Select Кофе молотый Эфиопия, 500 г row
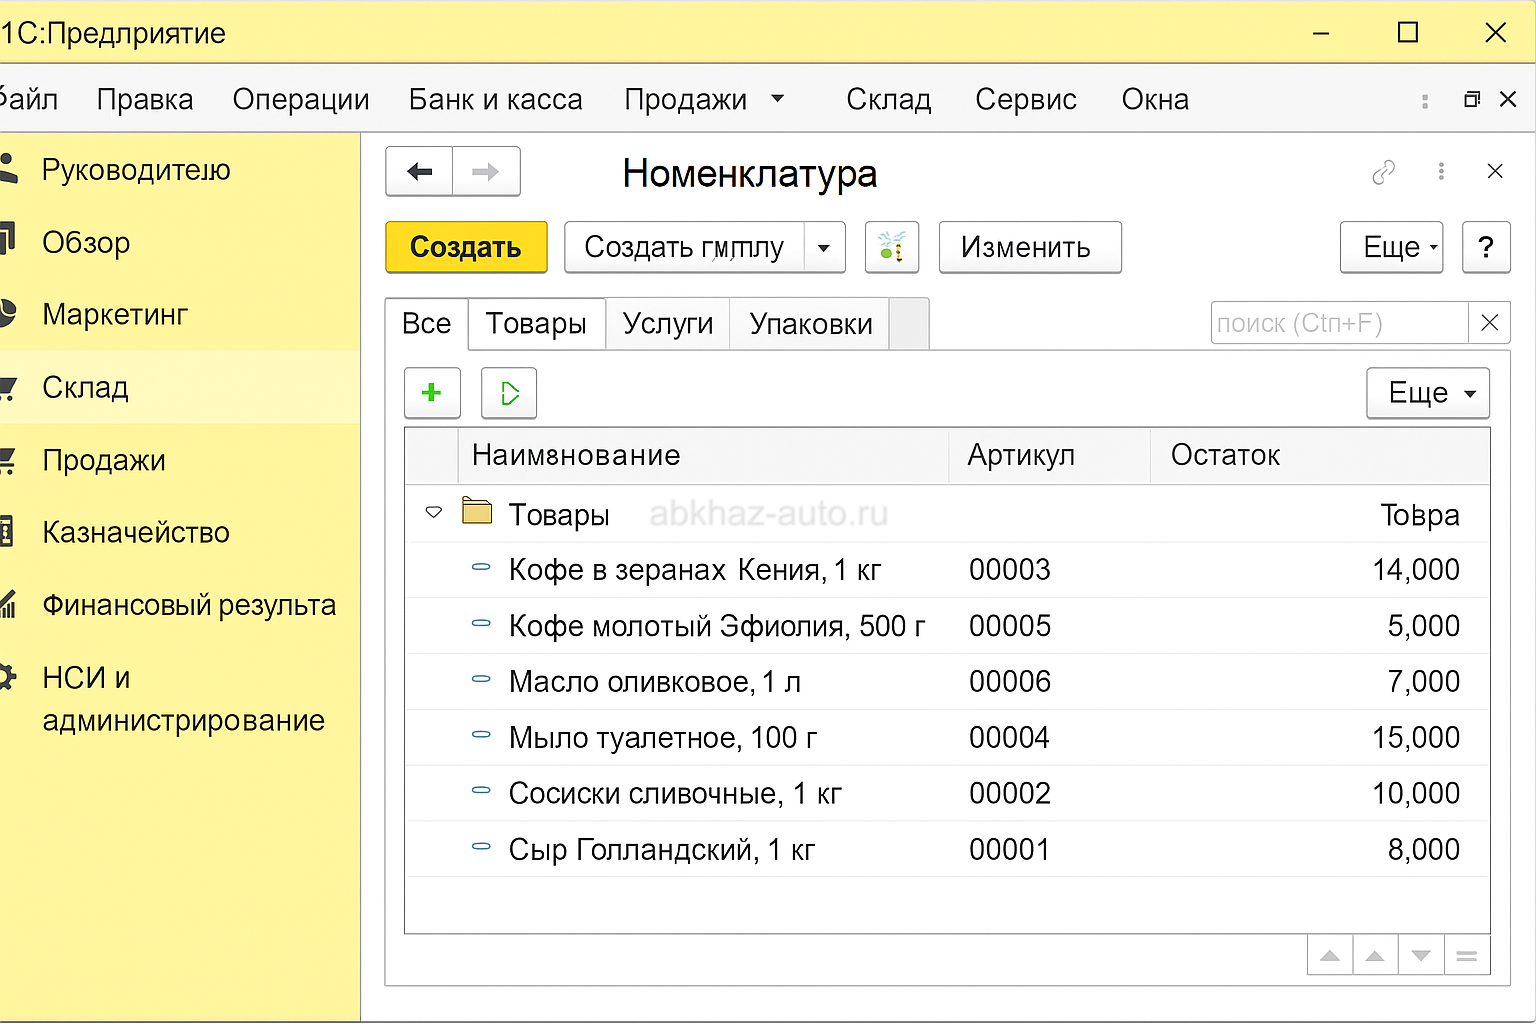The image size is (1536, 1024). pyautogui.click(x=947, y=626)
